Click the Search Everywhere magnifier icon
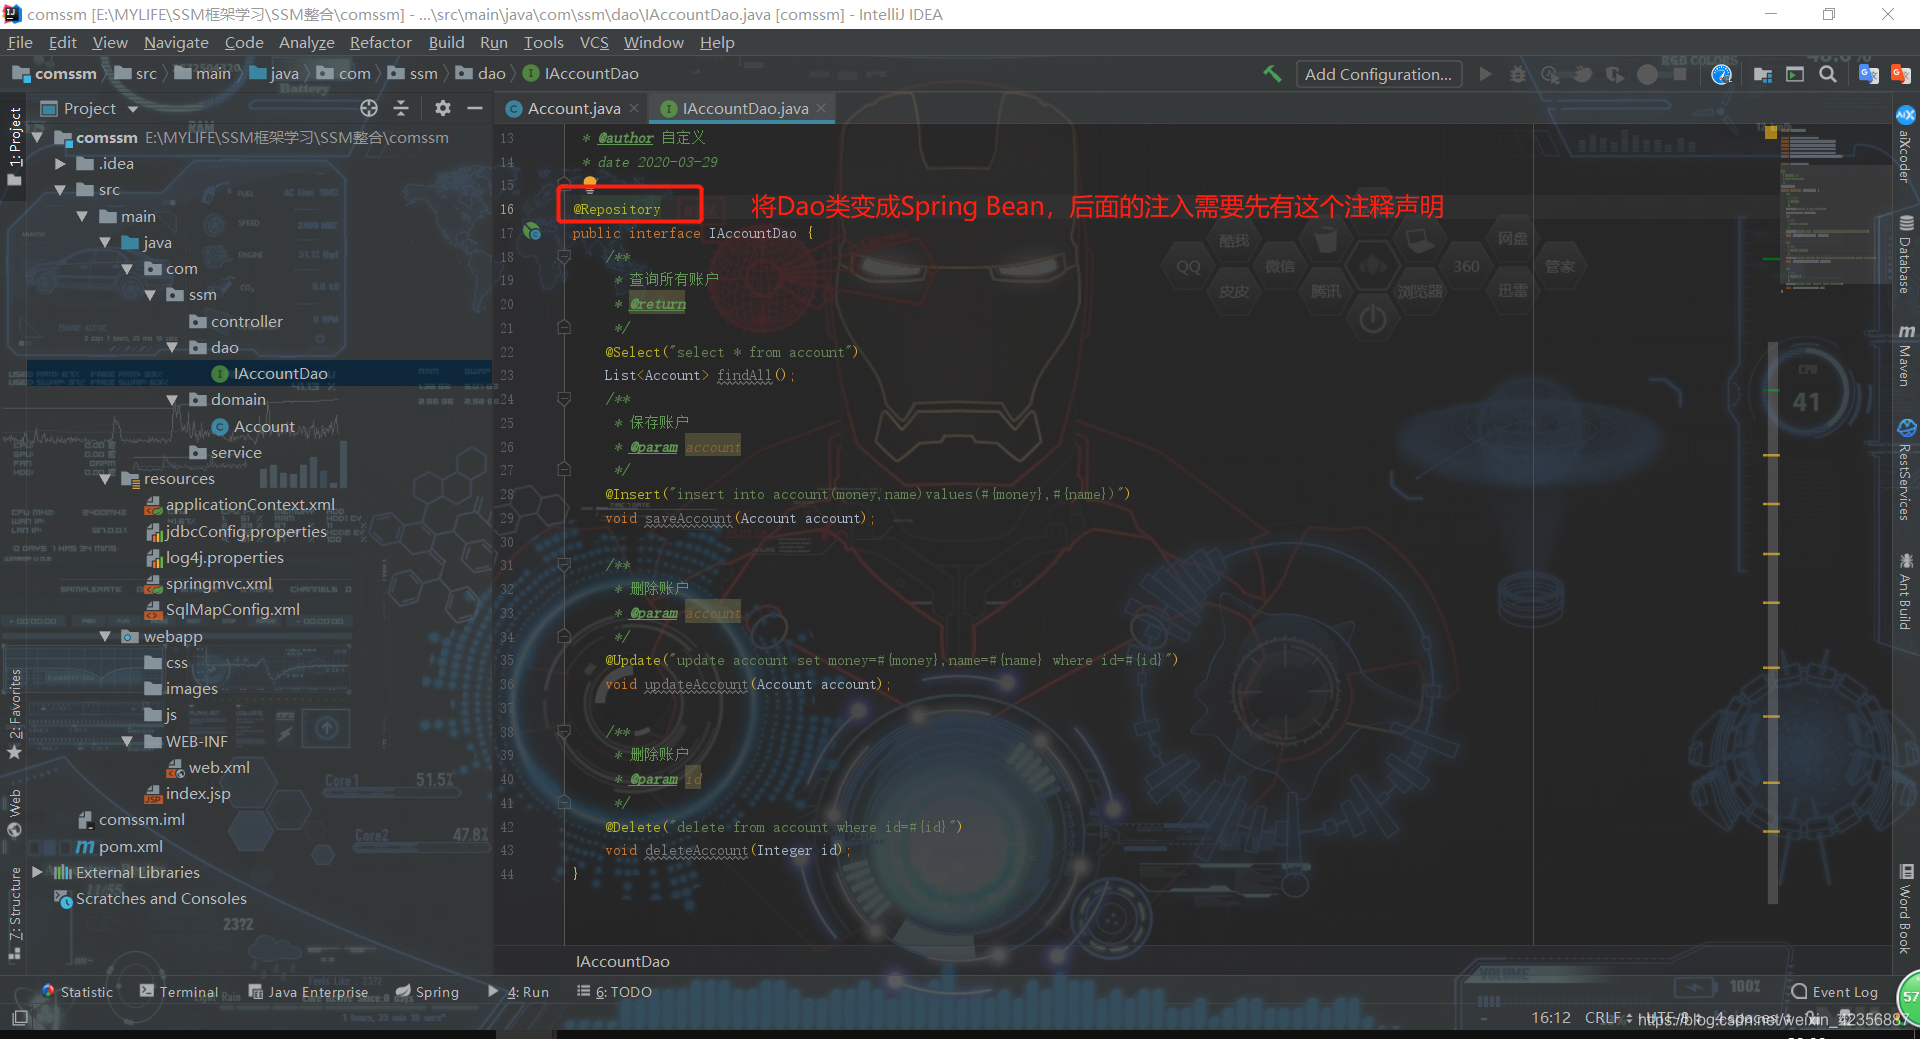This screenshot has height=1039, width=1920. pyautogui.click(x=1828, y=74)
